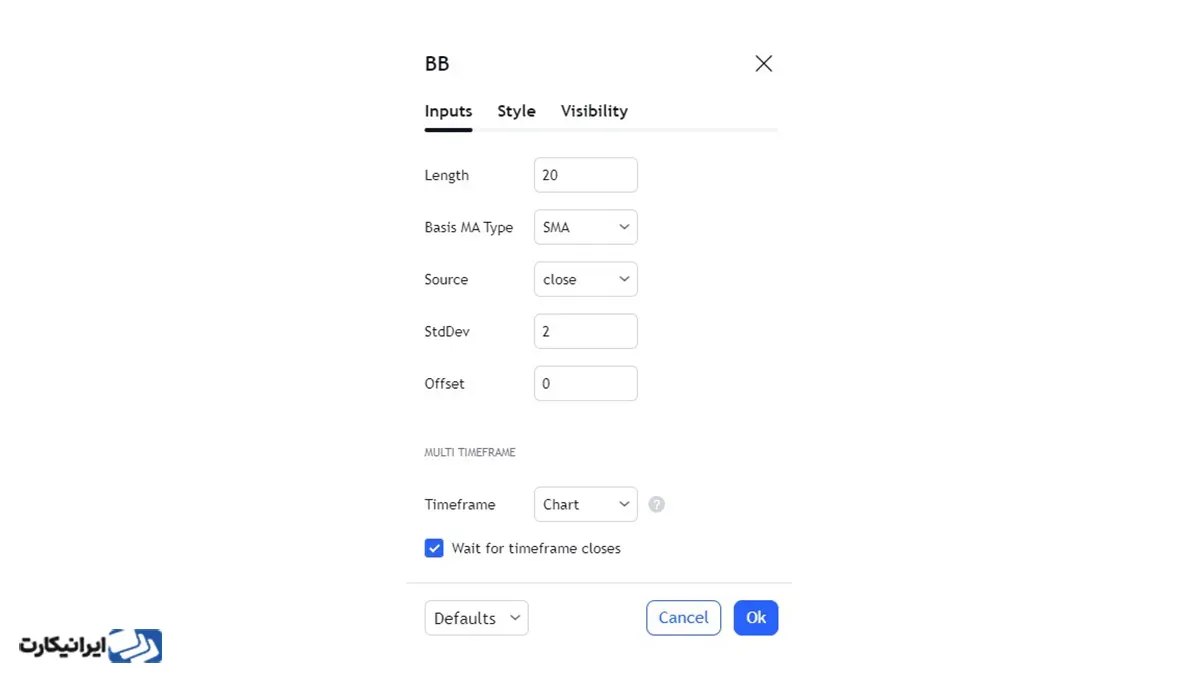
Task: Switch to the Inputs tab
Action: pos(448,111)
